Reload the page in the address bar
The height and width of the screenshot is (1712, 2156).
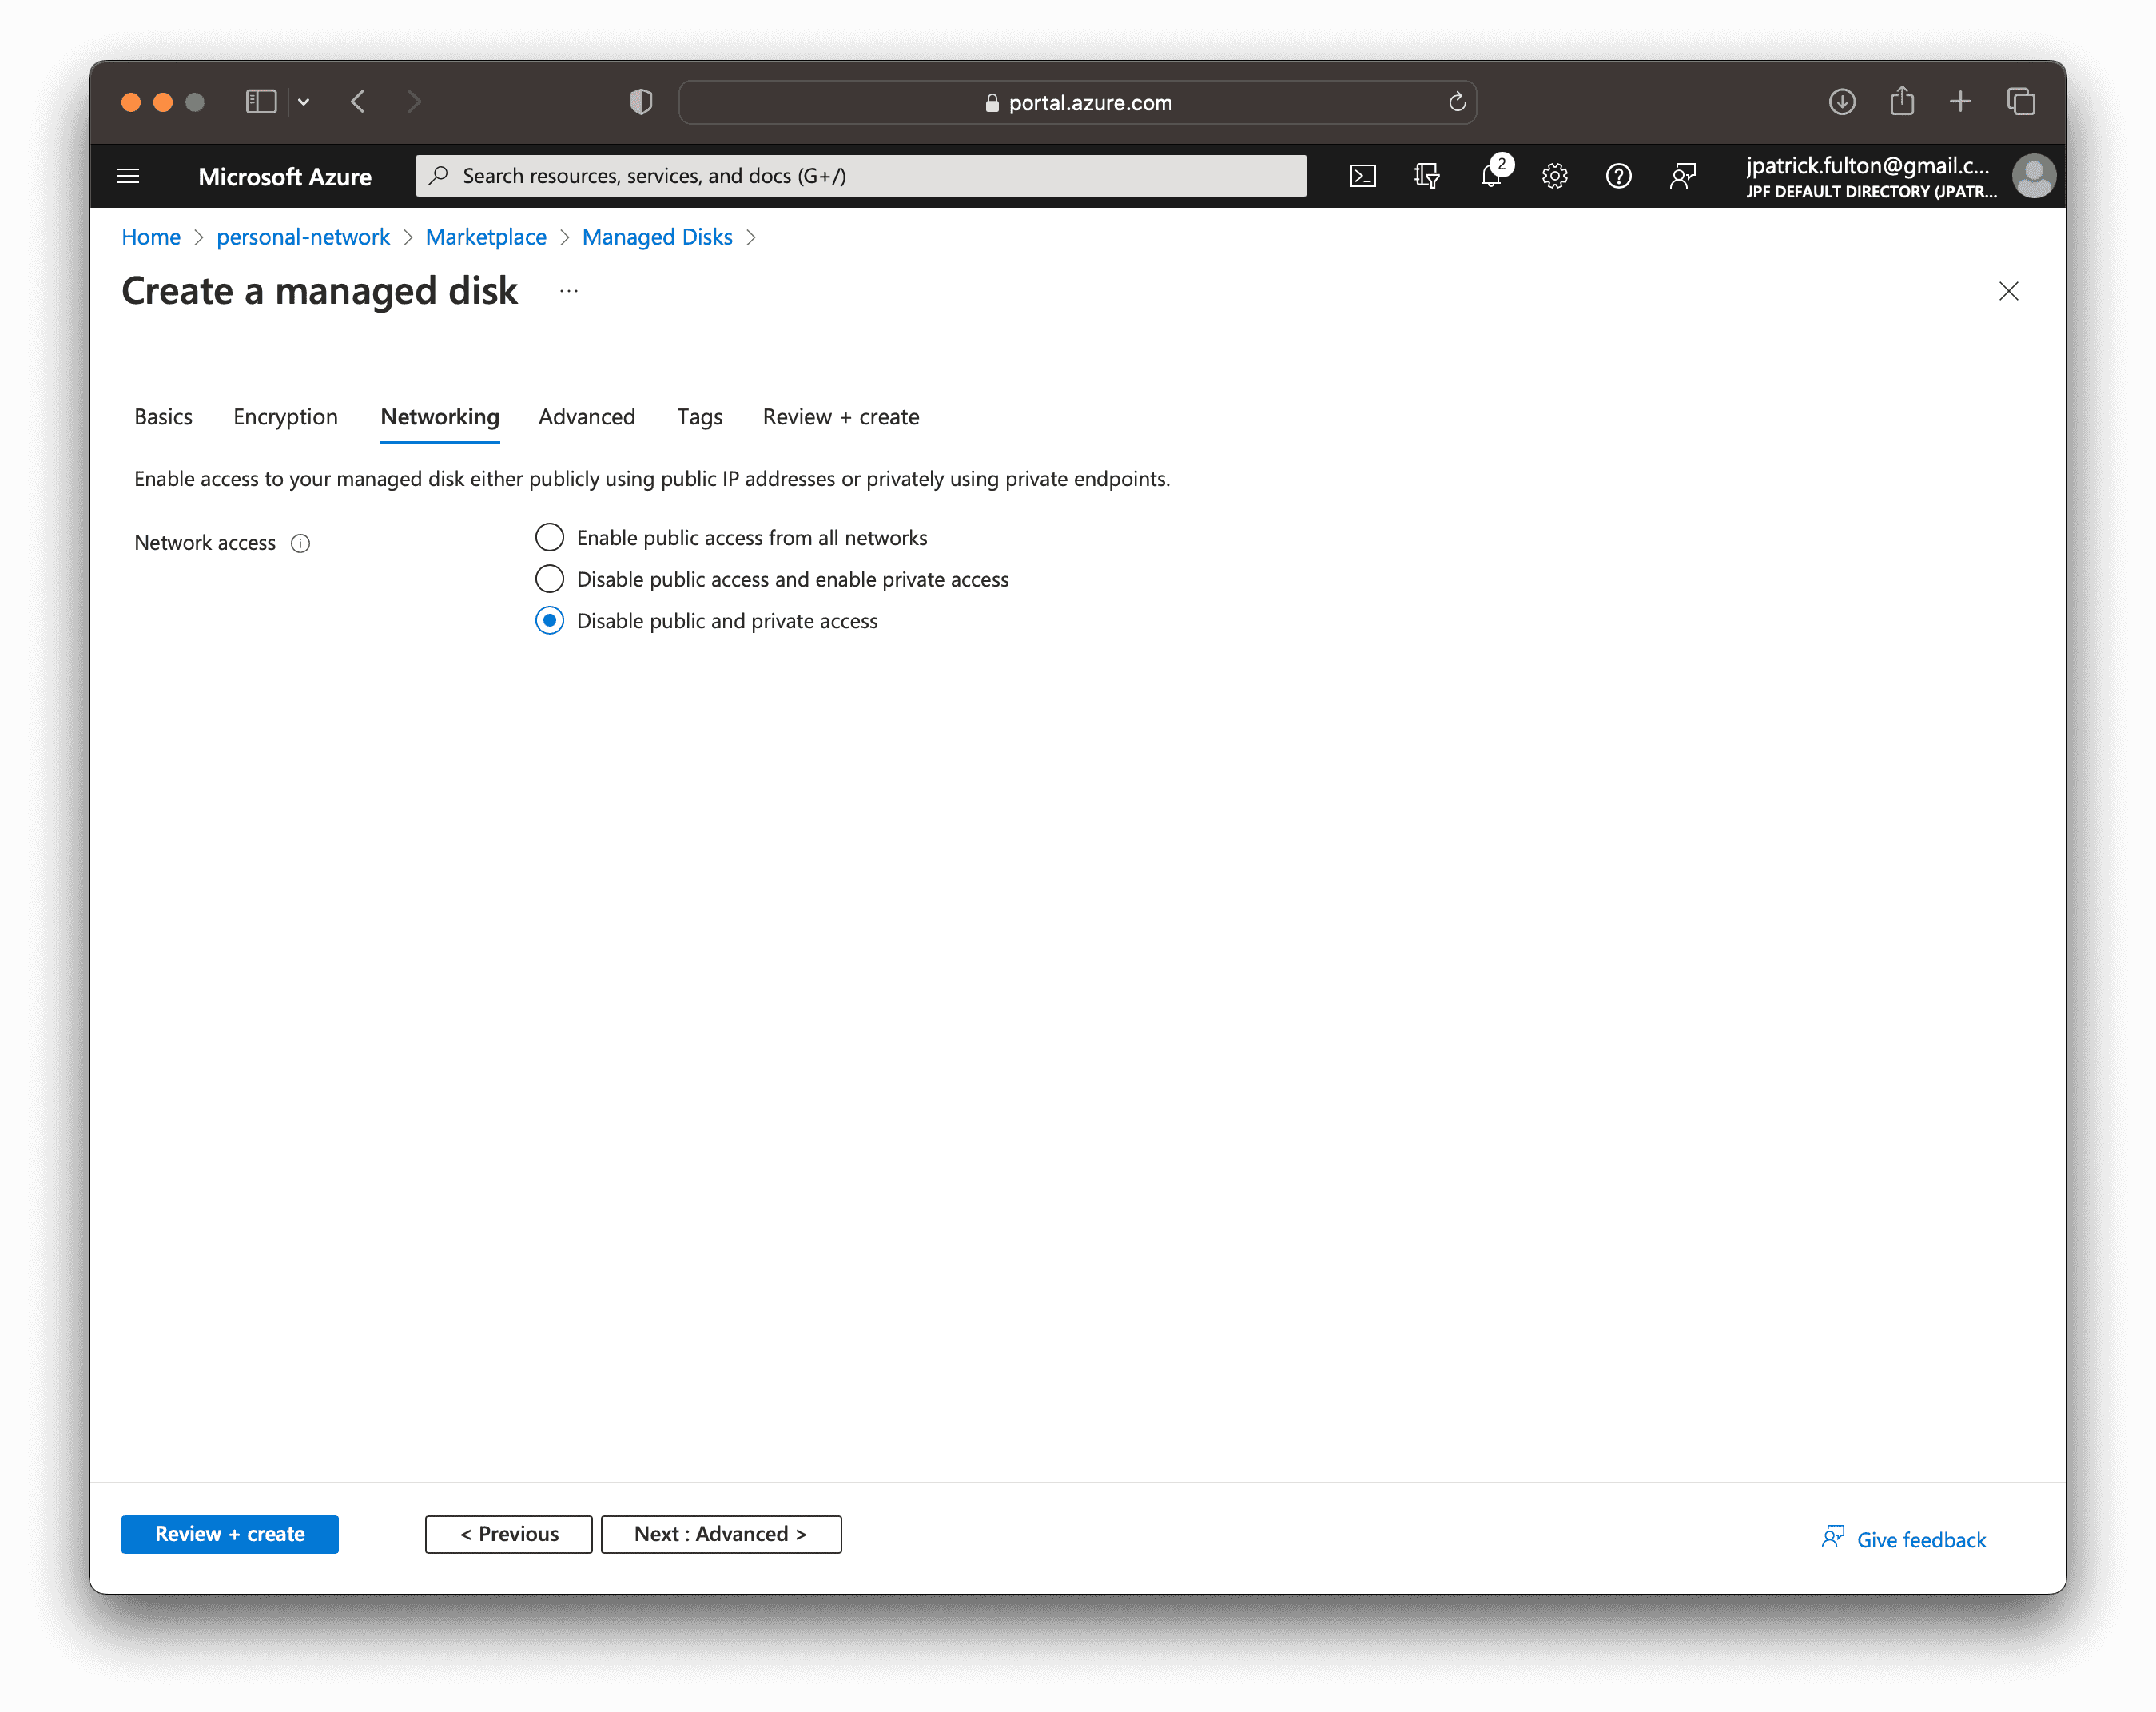coord(1457,102)
